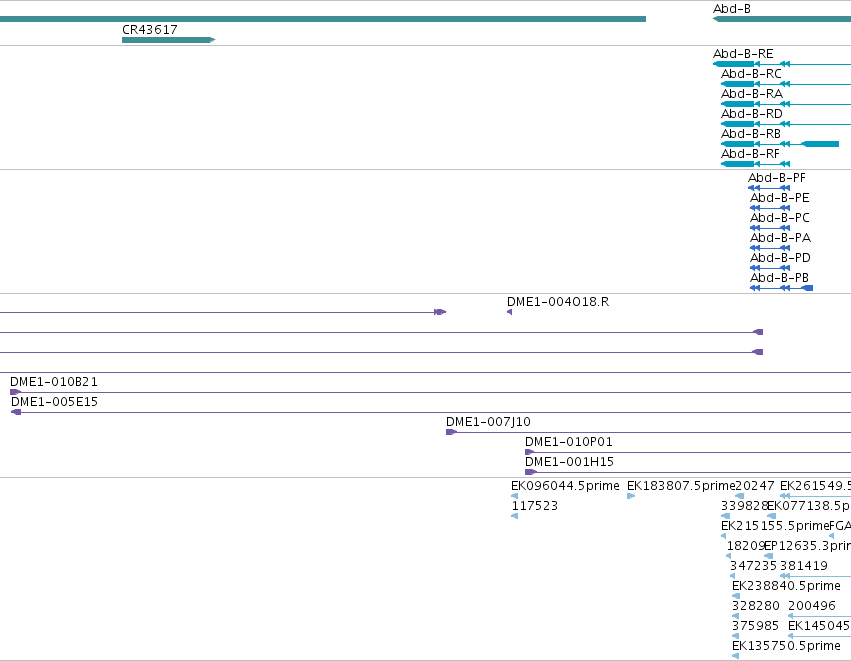Select the EK261549 read label
851x661 pixels.
pyautogui.click(x=815, y=486)
